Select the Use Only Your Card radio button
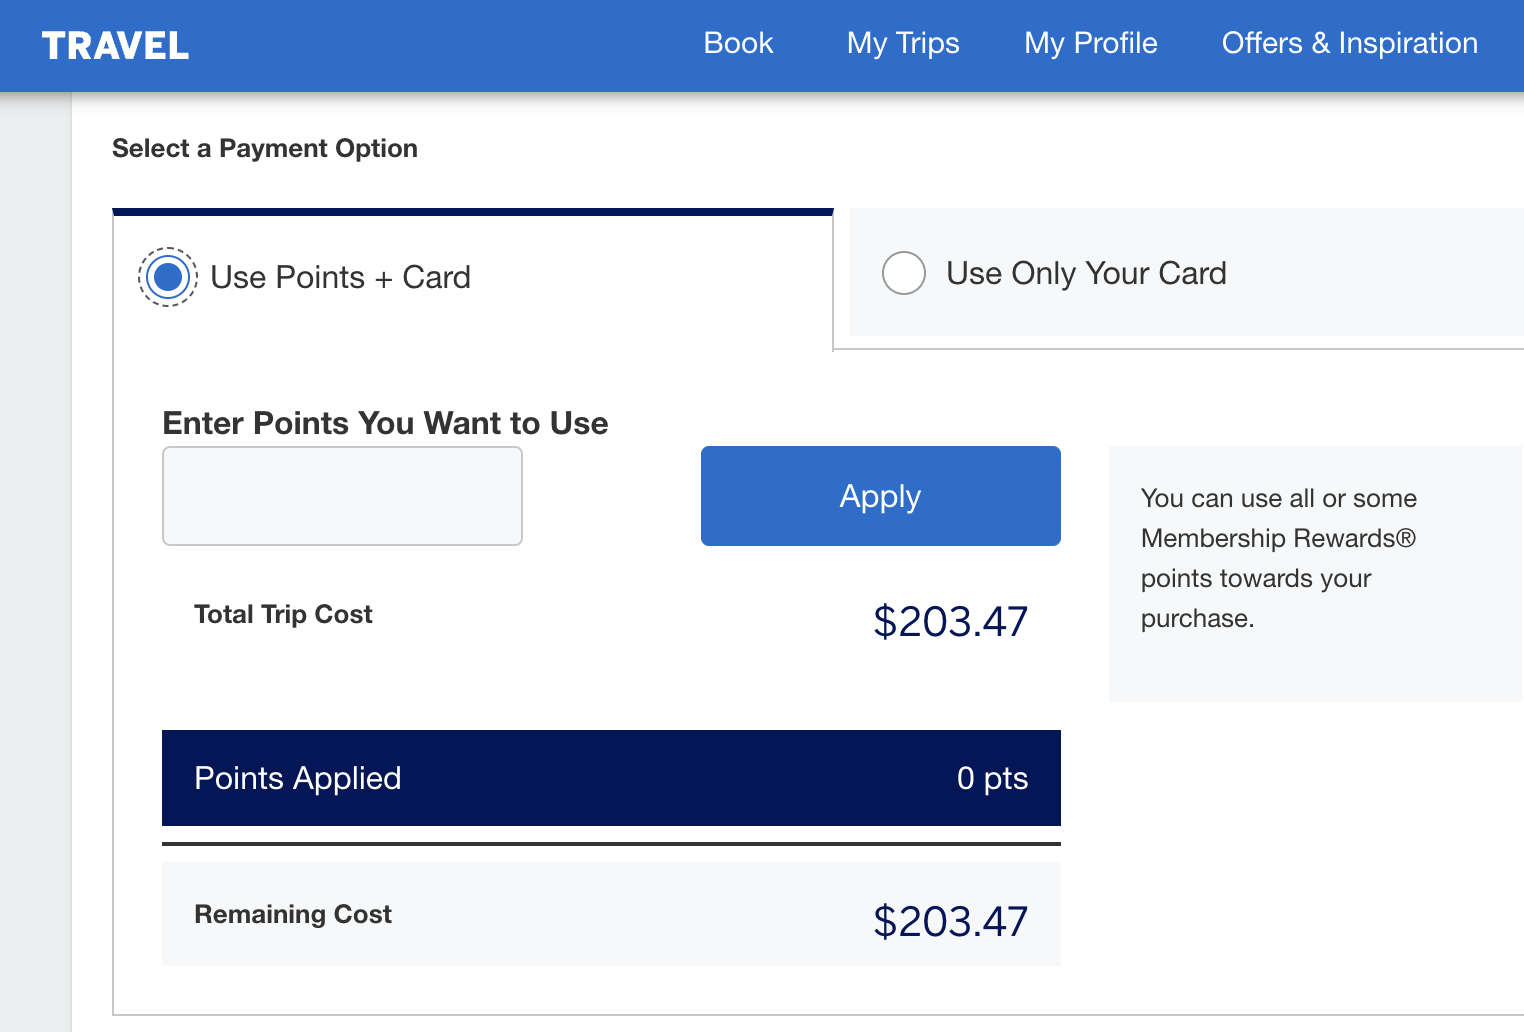This screenshot has width=1524, height=1032. [904, 273]
